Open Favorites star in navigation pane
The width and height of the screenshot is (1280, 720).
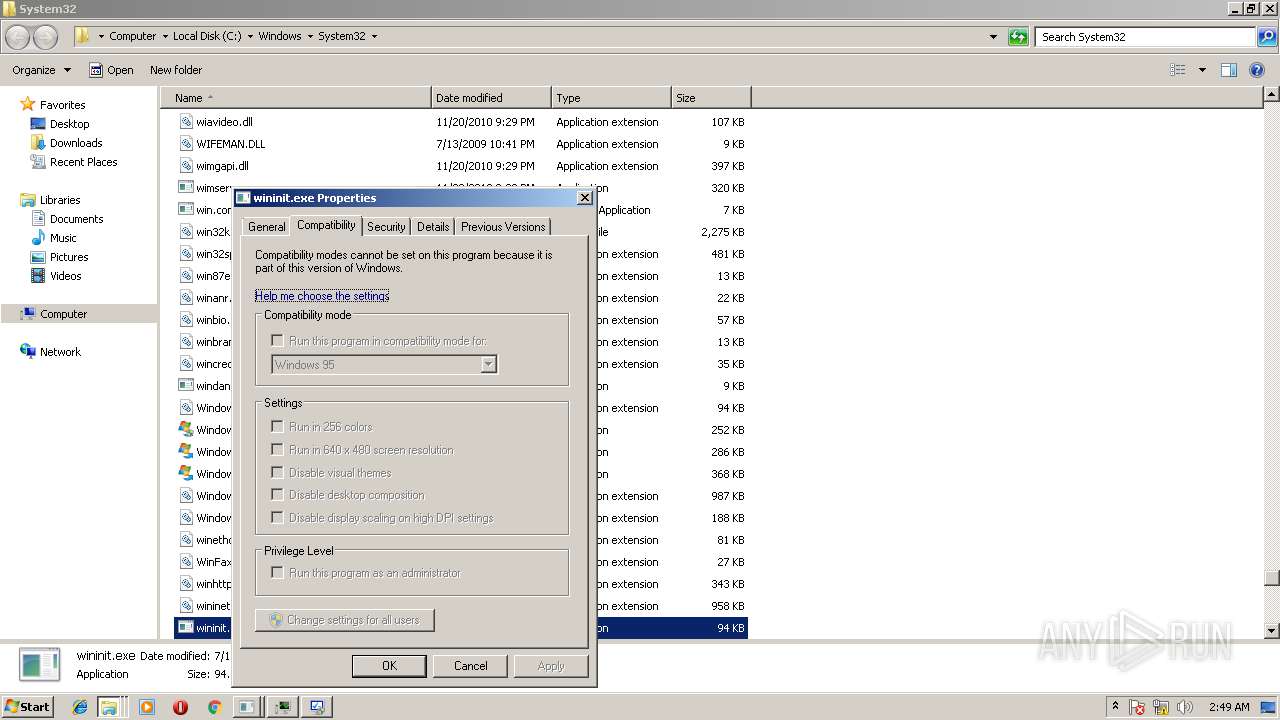[28, 105]
